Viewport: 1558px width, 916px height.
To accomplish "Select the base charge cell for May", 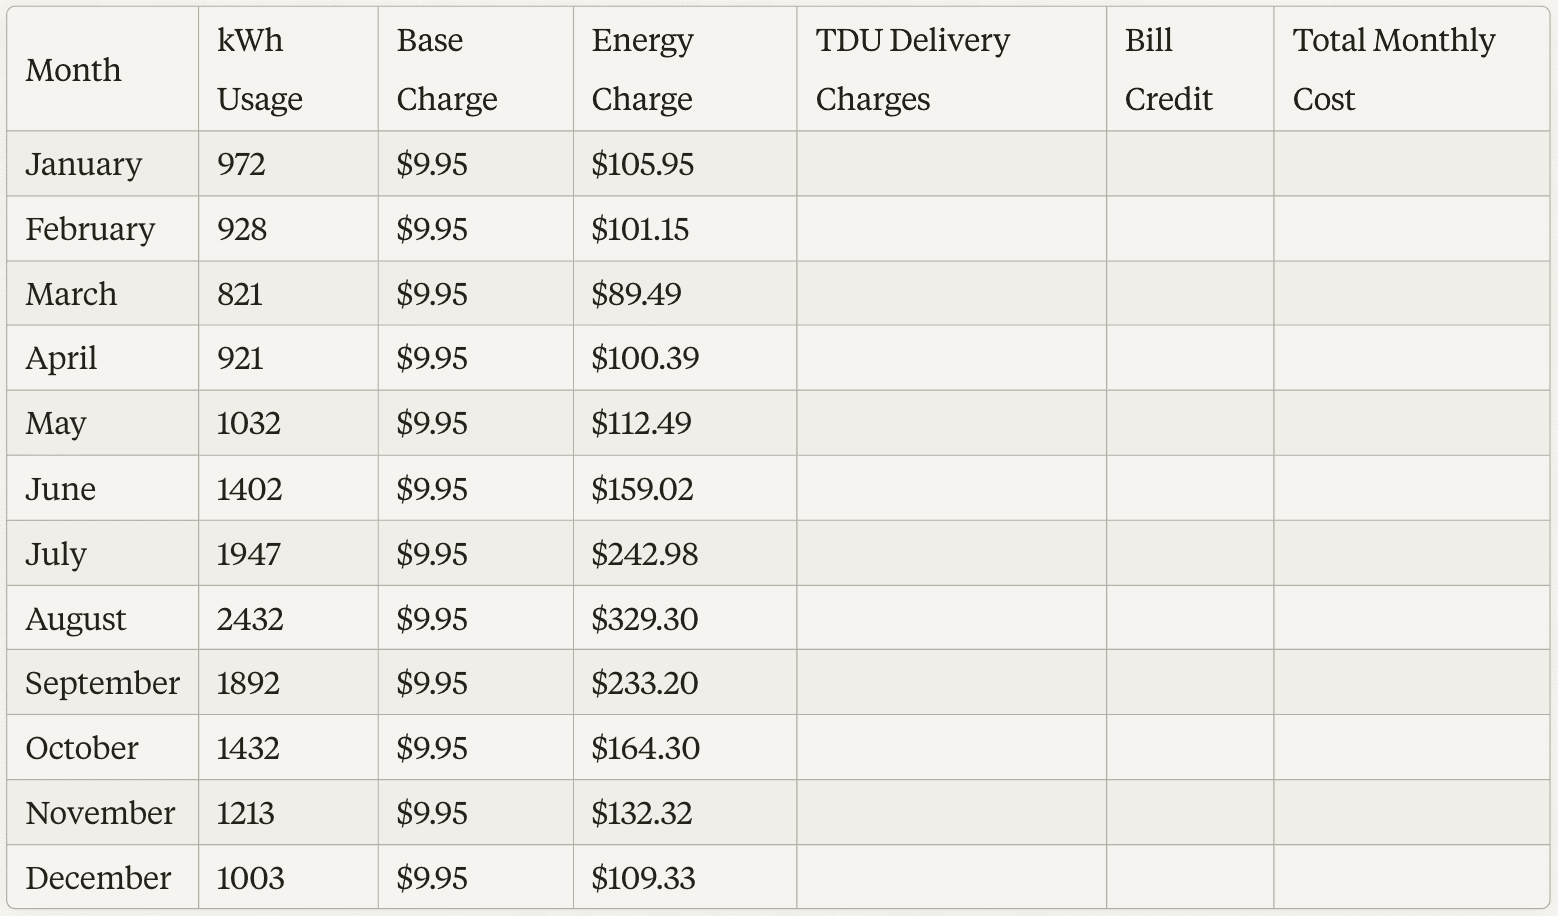I will (432, 424).
